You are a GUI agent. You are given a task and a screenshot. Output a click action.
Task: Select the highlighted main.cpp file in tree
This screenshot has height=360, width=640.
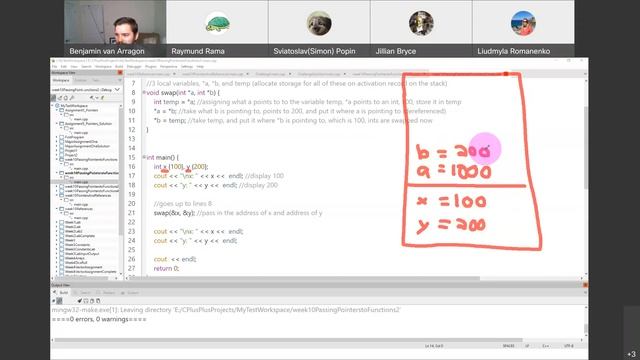pyautogui.click(x=81, y=182)
